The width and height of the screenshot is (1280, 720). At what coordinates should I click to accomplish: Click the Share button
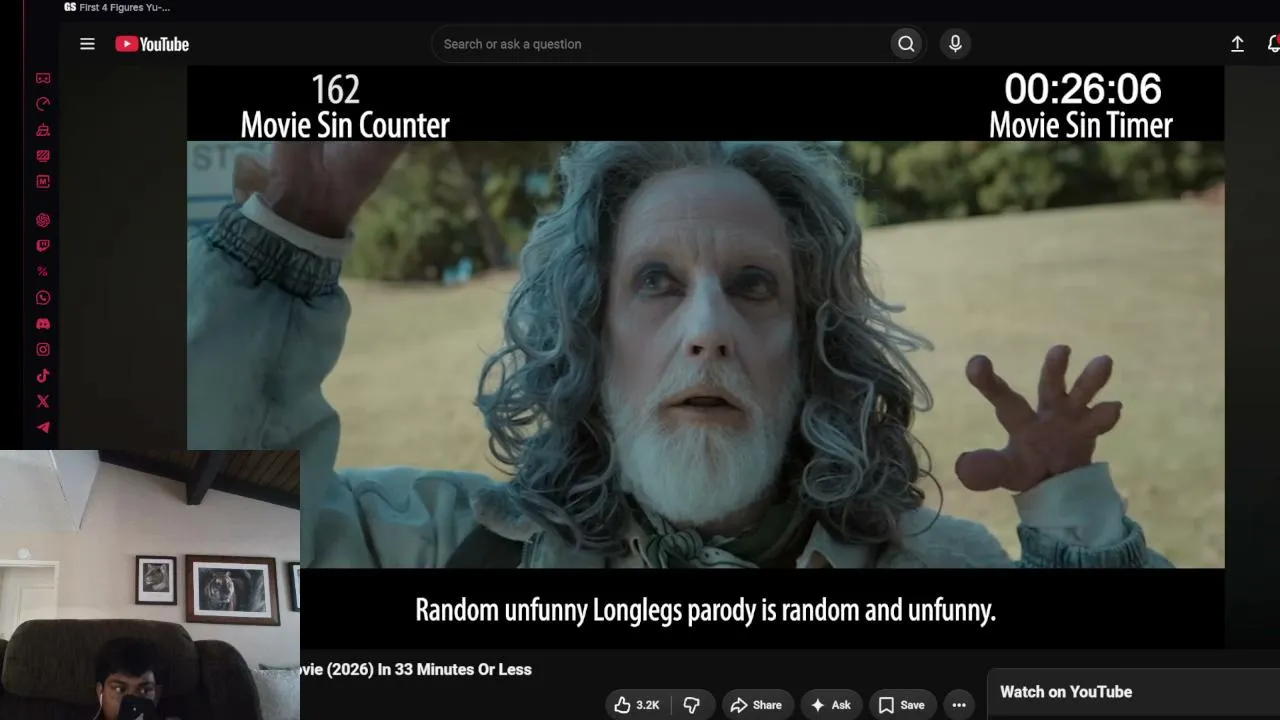tap(756, 705)
